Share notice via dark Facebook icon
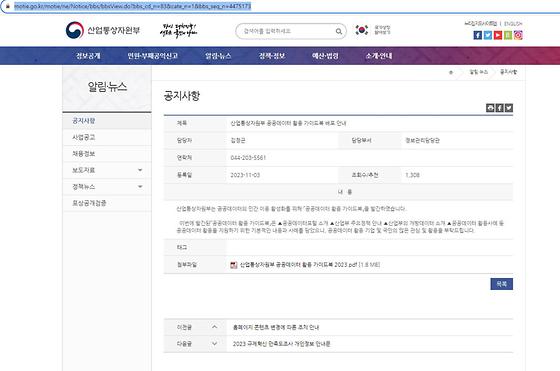This screenshot has height=371, width=560. click(x=500, y=108)
